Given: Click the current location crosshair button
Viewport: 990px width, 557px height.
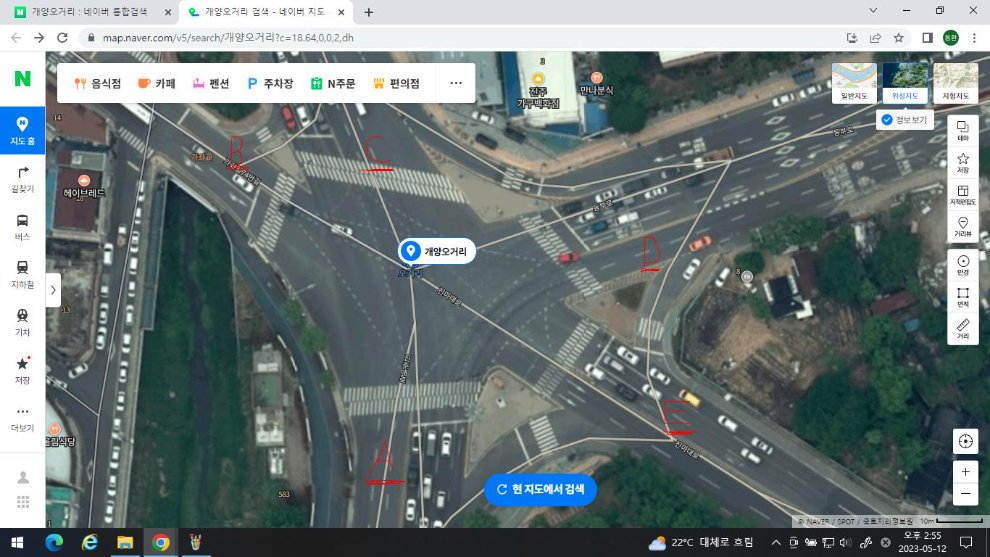Looking at the screenshot, I should (x=965, y=441).
